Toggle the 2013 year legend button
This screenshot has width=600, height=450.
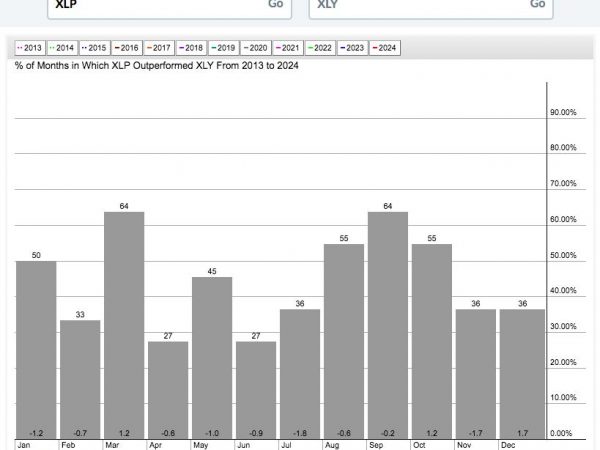click(x=30, y=48)
